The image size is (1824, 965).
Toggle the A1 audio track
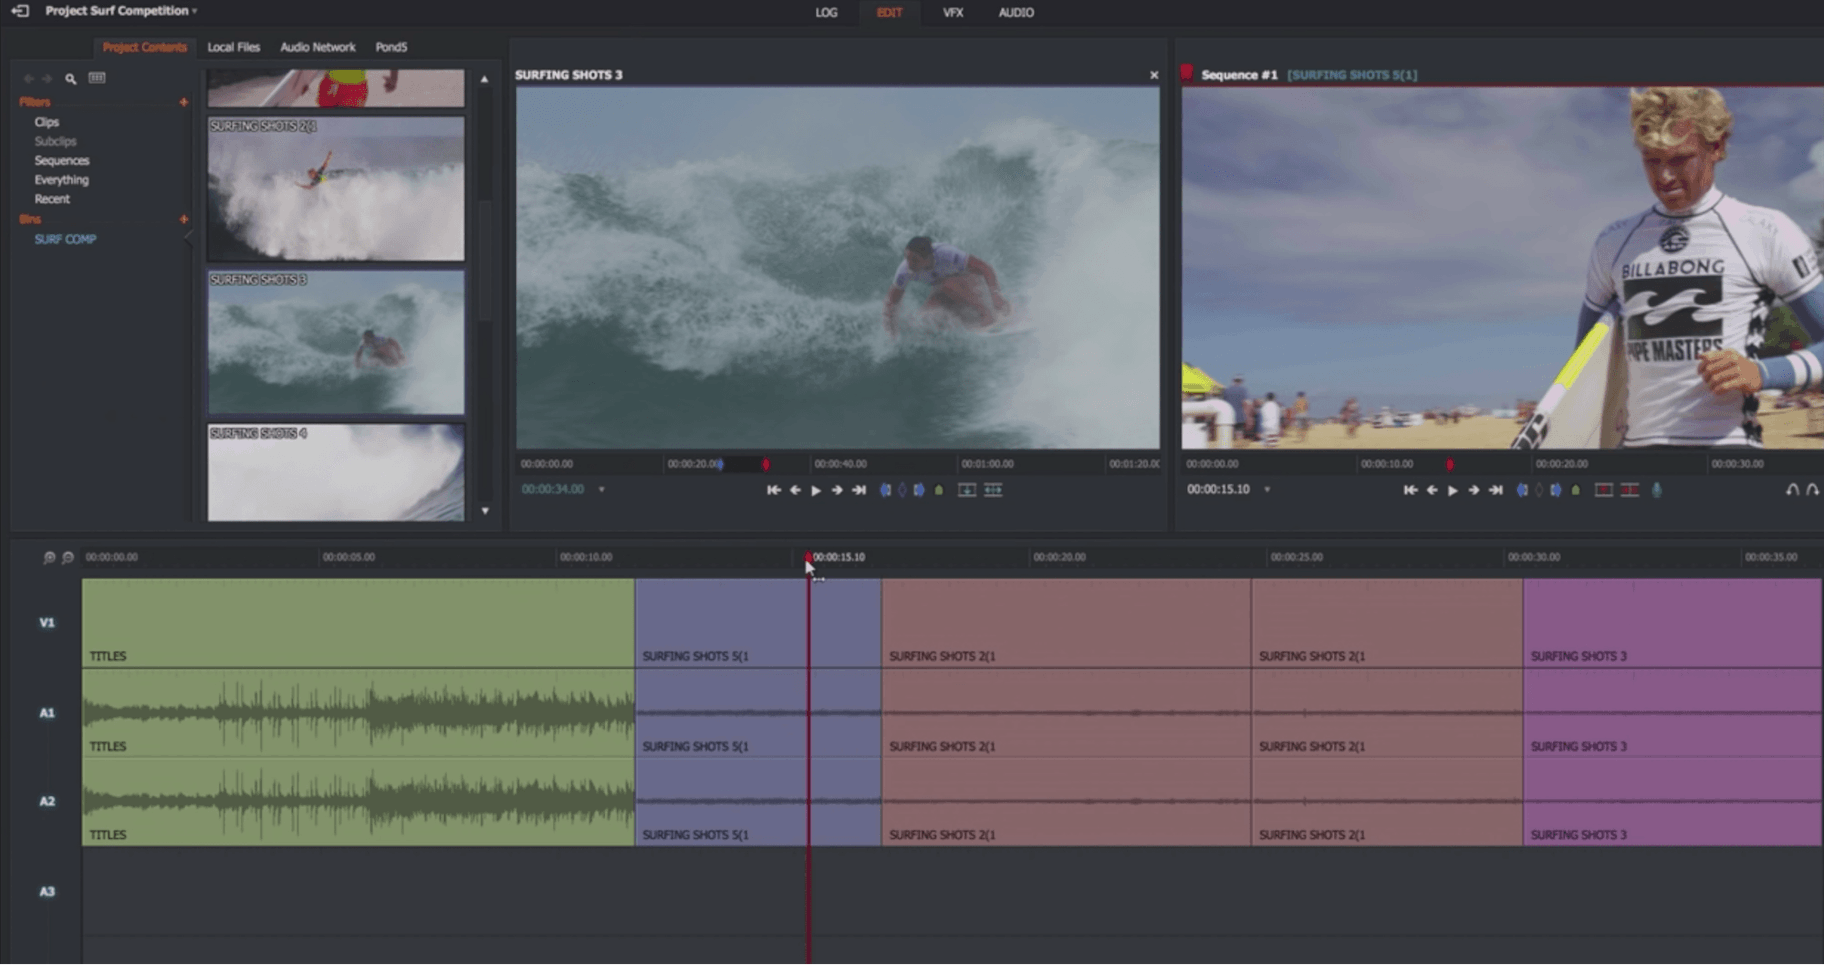[47, 713]
